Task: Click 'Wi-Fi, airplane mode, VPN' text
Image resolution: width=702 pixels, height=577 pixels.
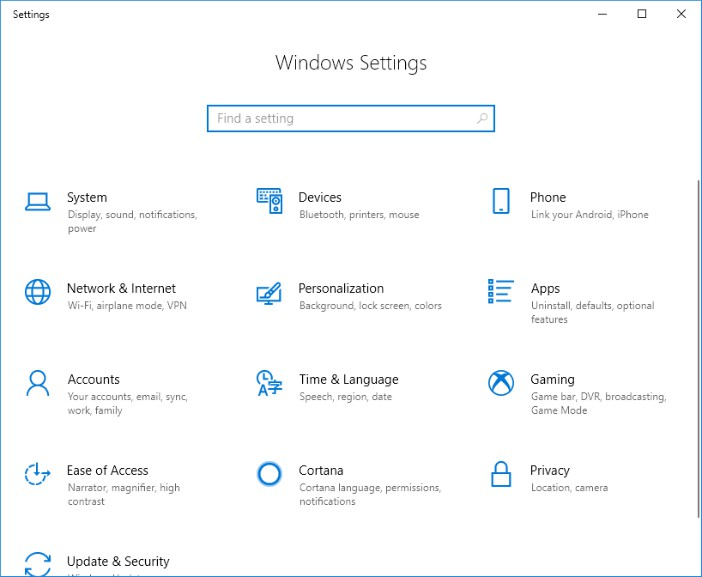Action: [127, 306]
